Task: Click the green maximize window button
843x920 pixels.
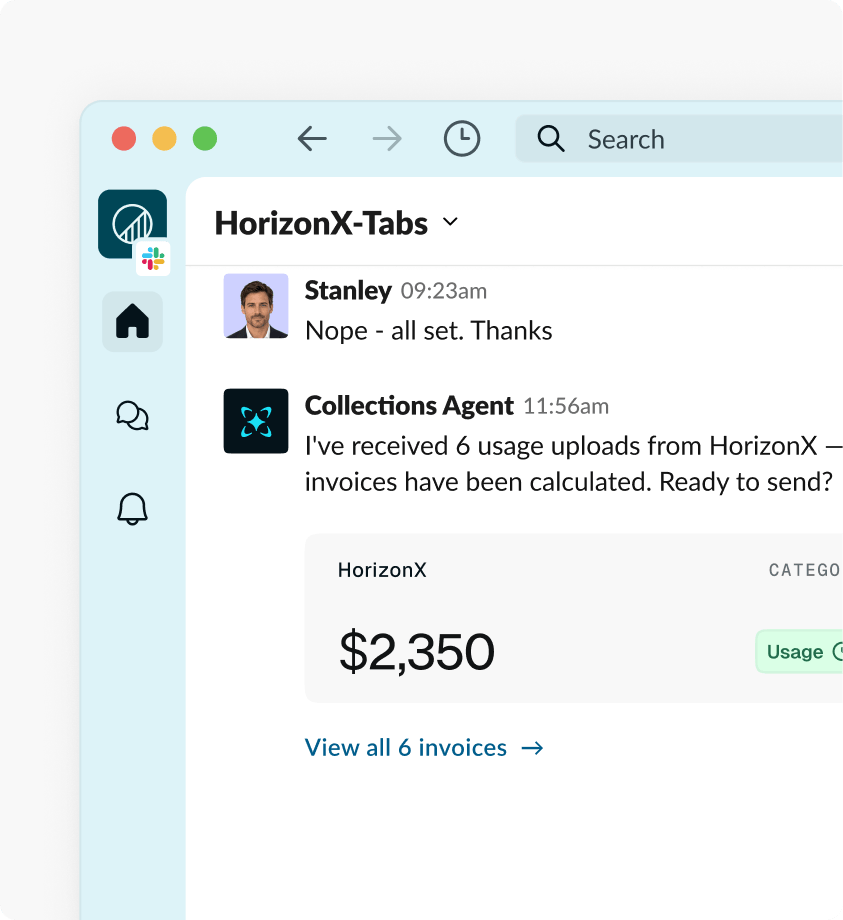Action: [x=205, y=138]
